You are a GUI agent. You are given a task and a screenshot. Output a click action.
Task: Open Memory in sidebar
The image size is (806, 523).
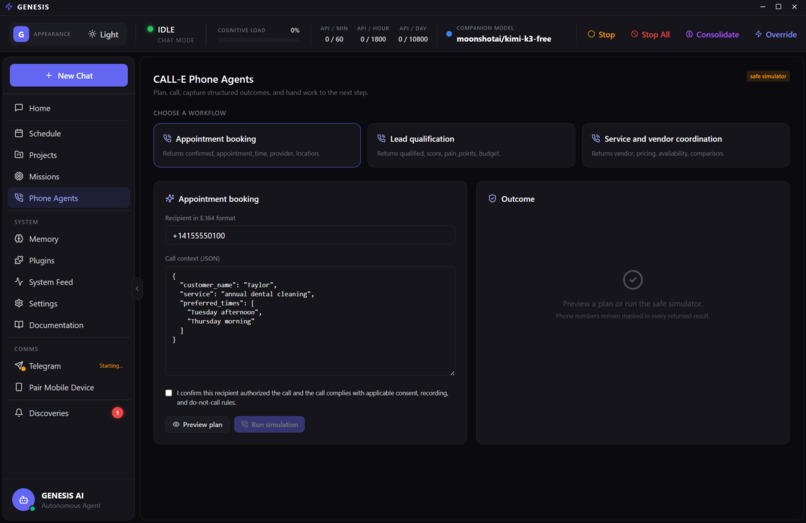69,239
